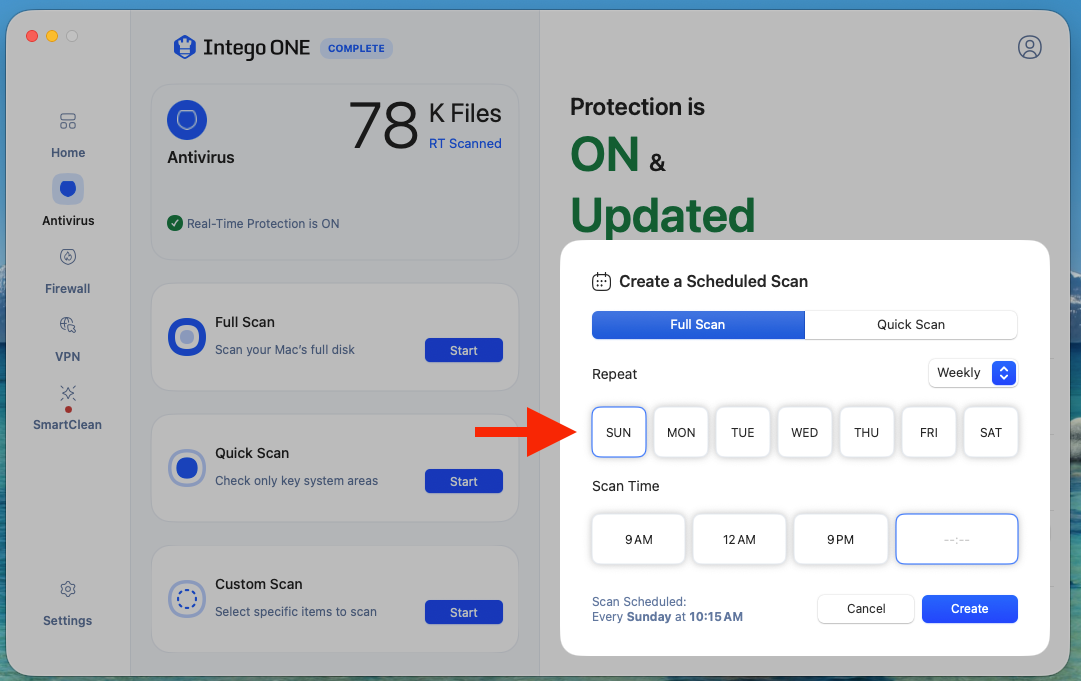
Task: Select the Antivirus shield sidebar icon
Action: click(x=68, y=189)
